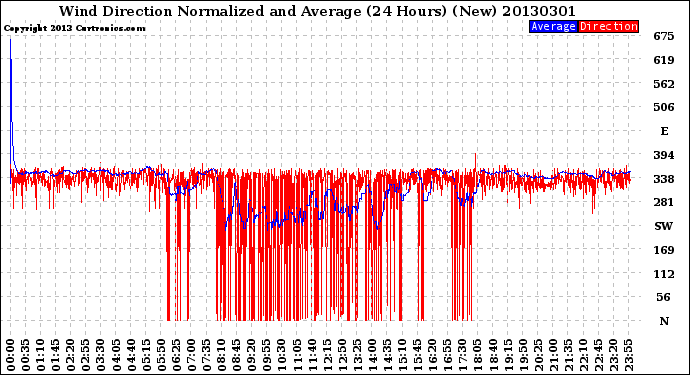
Task: Click the 05:50 time label
Action: 161,355
